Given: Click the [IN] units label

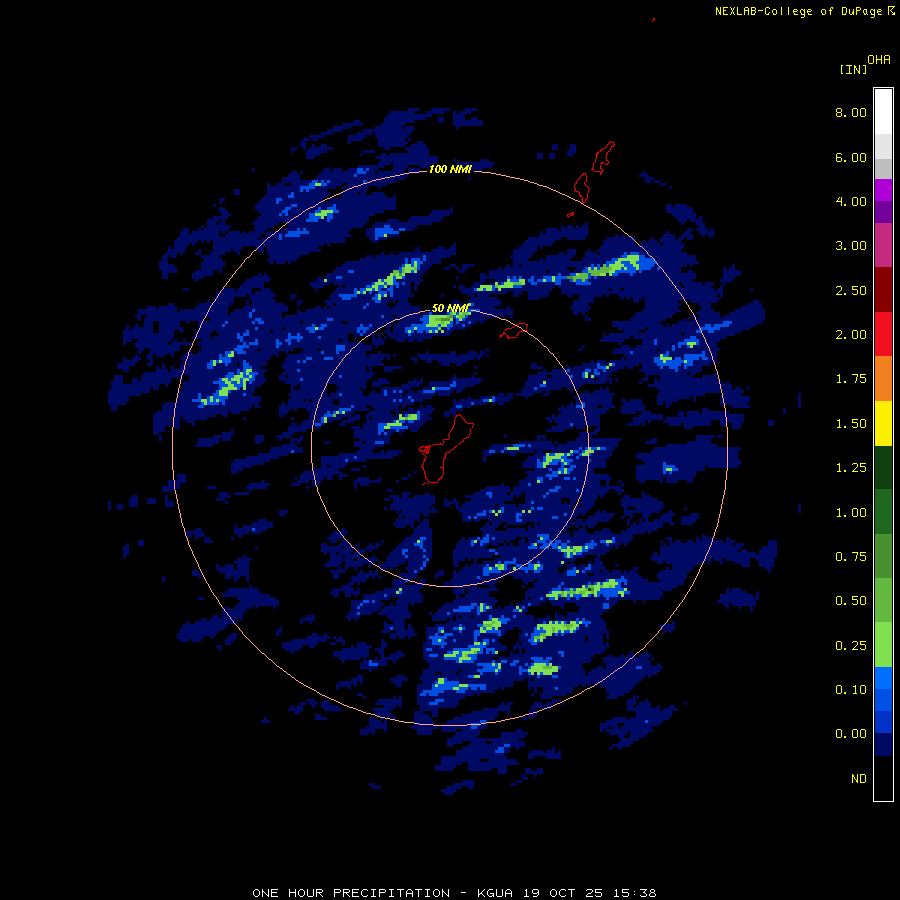Looking at the screenshot, I should [x=853, y=69].
